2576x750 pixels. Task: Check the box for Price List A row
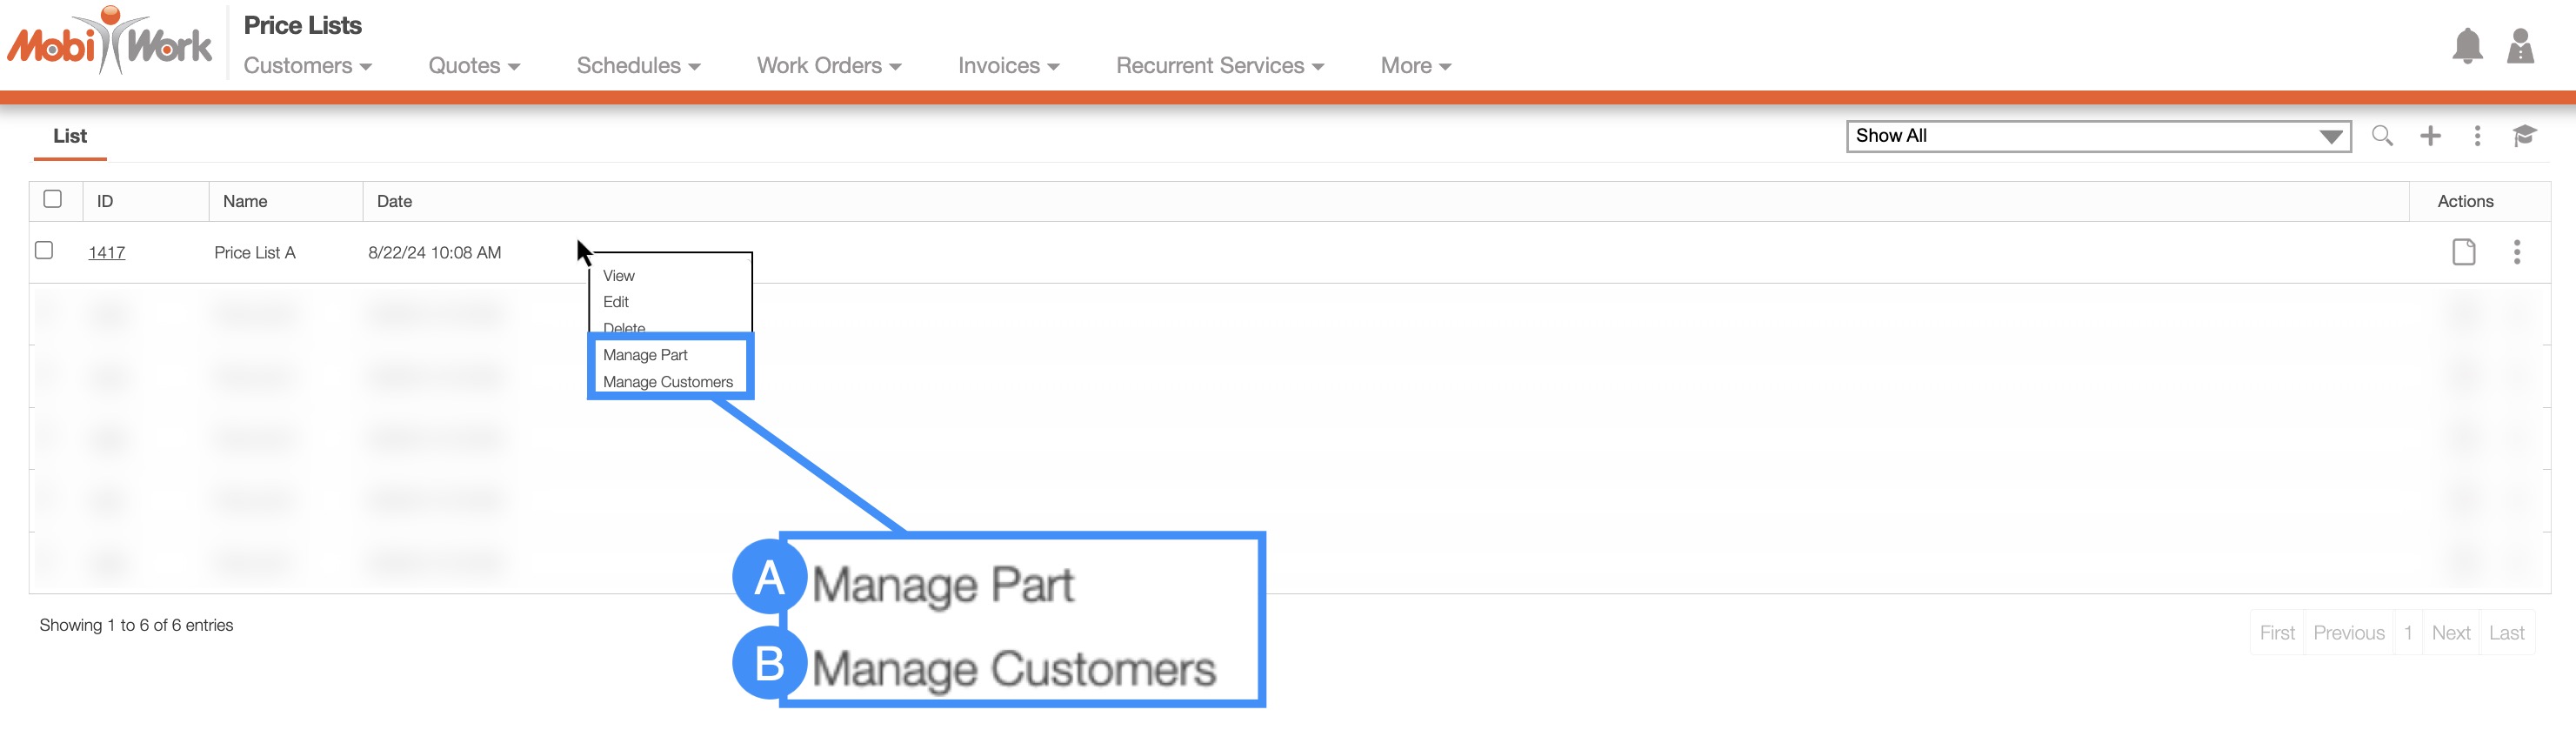click(44, 250)
